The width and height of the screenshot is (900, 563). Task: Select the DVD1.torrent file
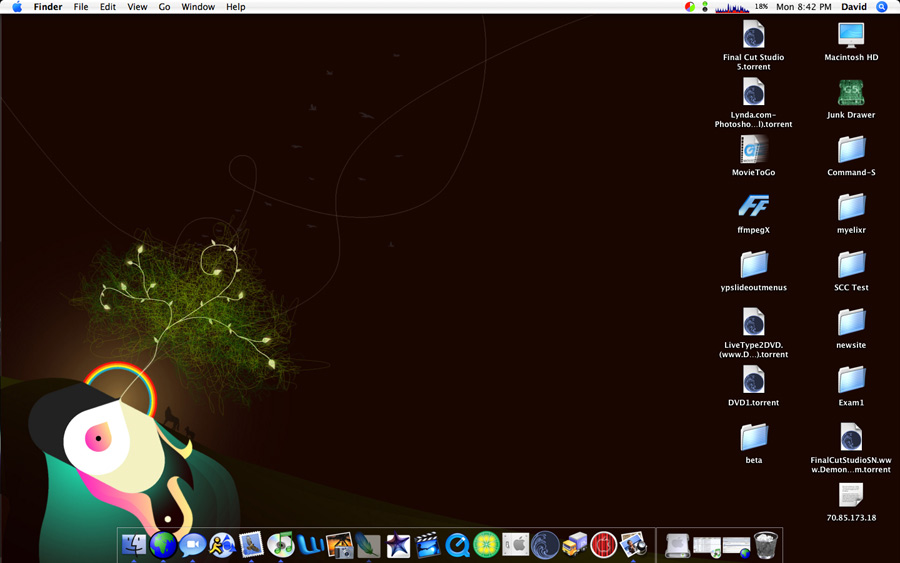[753, 380]
